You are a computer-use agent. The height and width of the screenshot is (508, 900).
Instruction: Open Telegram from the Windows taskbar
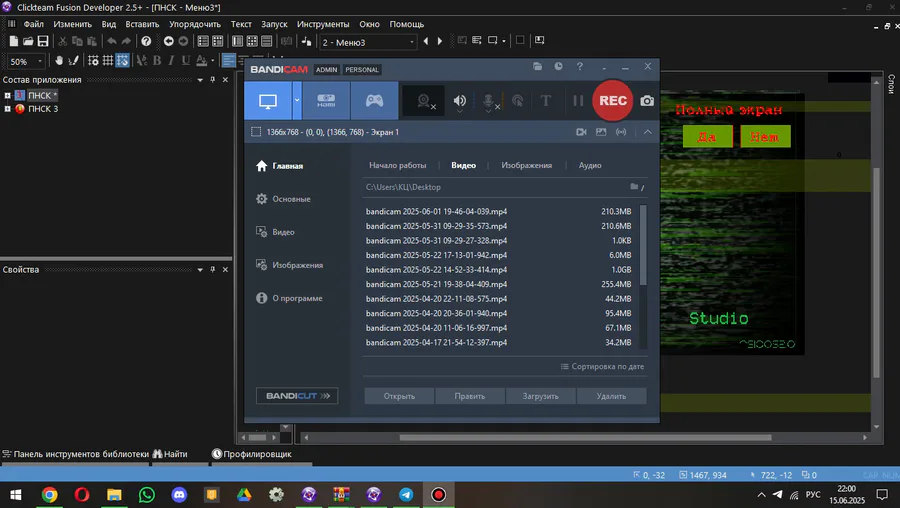pyautogui.click(x=406, y=494)
